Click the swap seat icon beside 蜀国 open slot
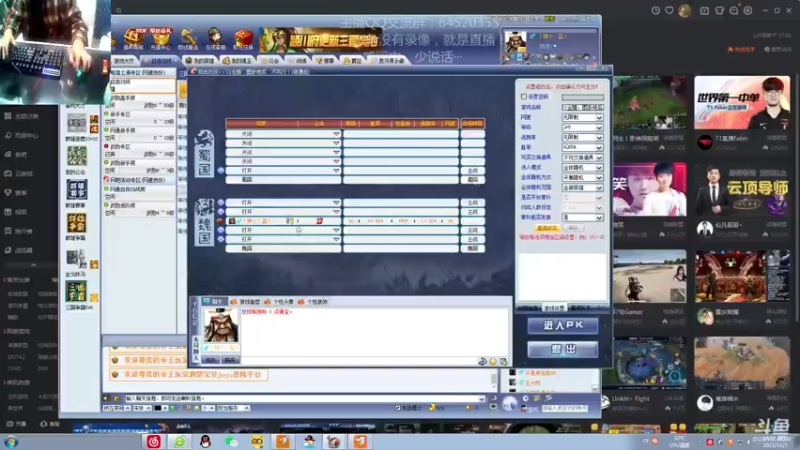800x450 pixels. pos(220,171)
